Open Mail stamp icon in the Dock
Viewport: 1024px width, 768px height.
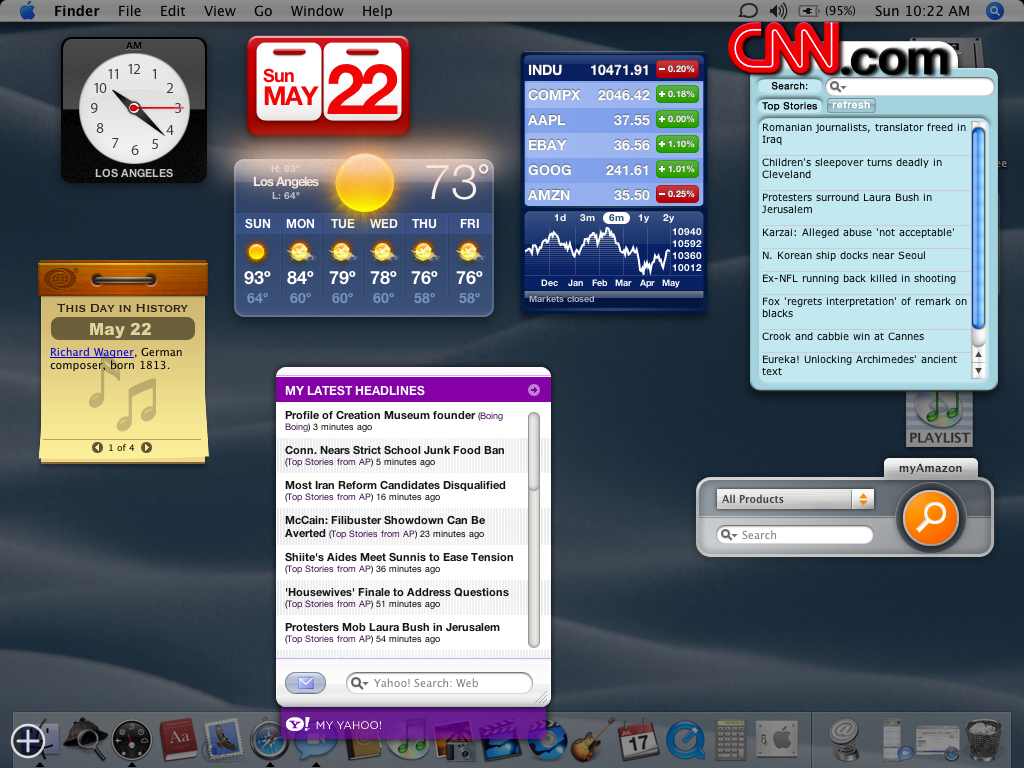[x=223, y=739]
